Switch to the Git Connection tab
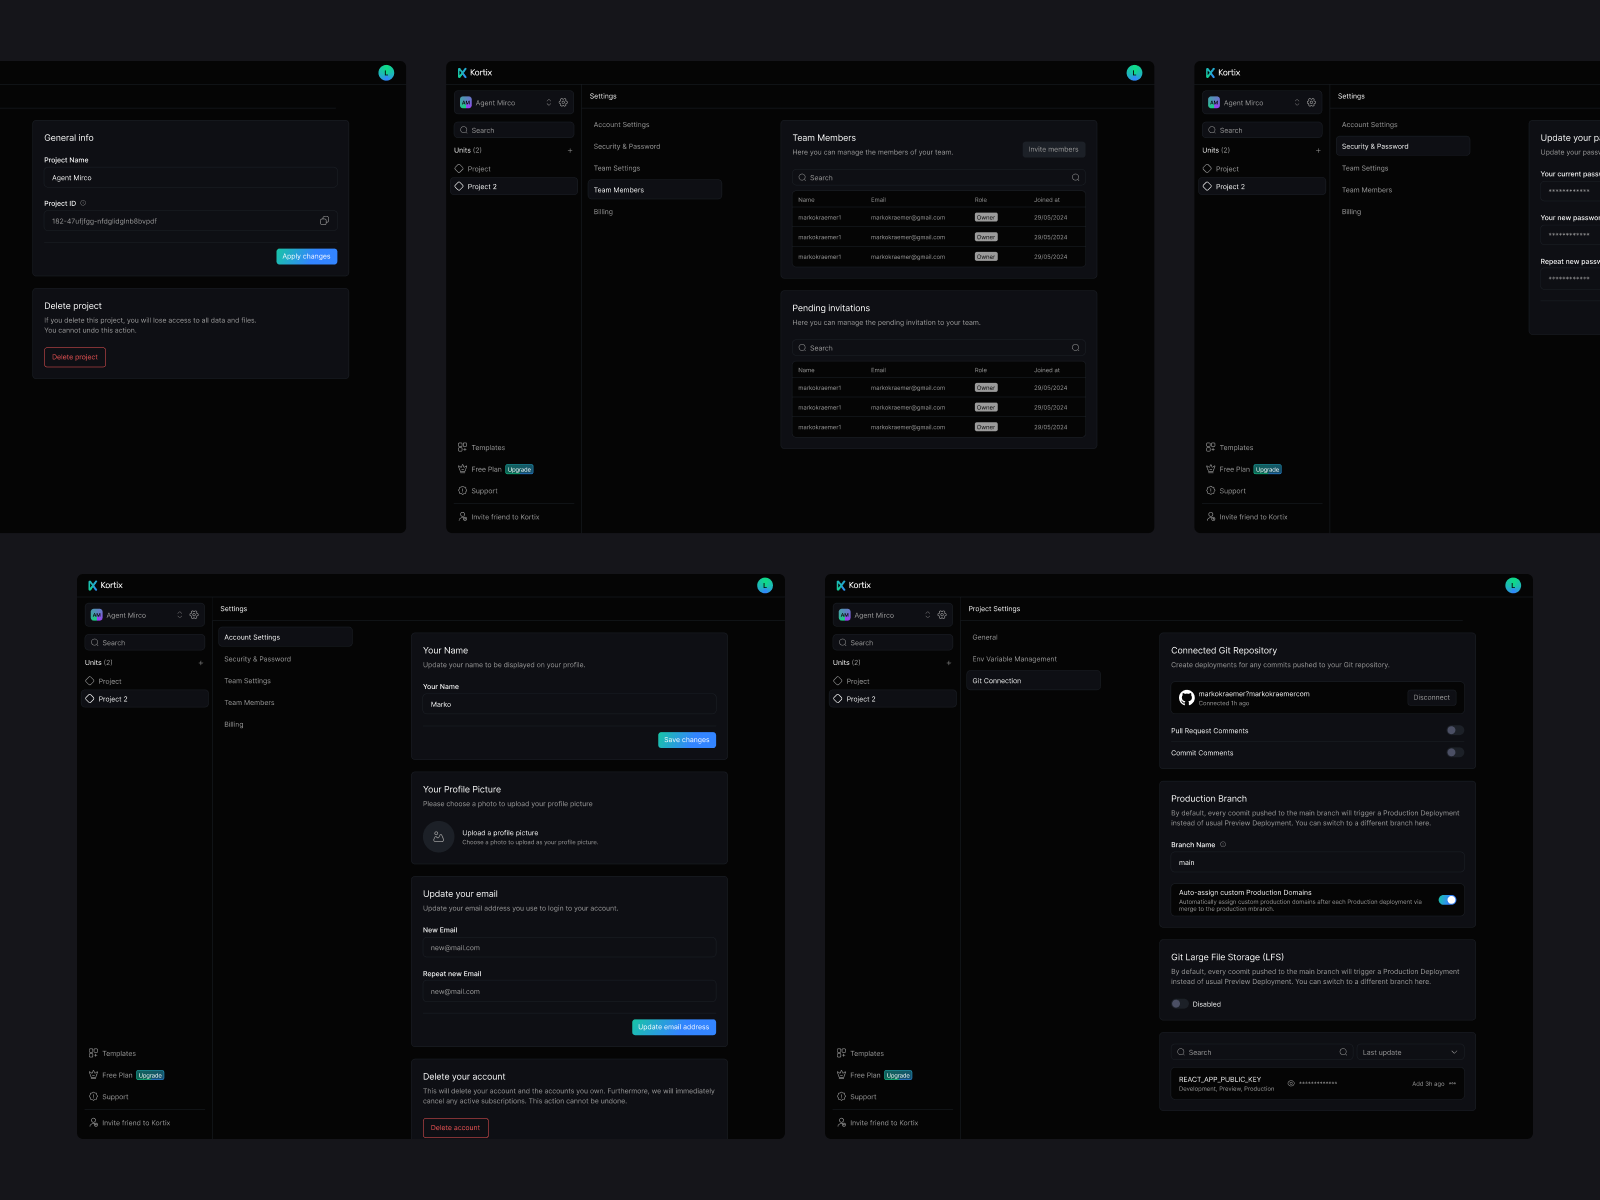 [996, 680]
